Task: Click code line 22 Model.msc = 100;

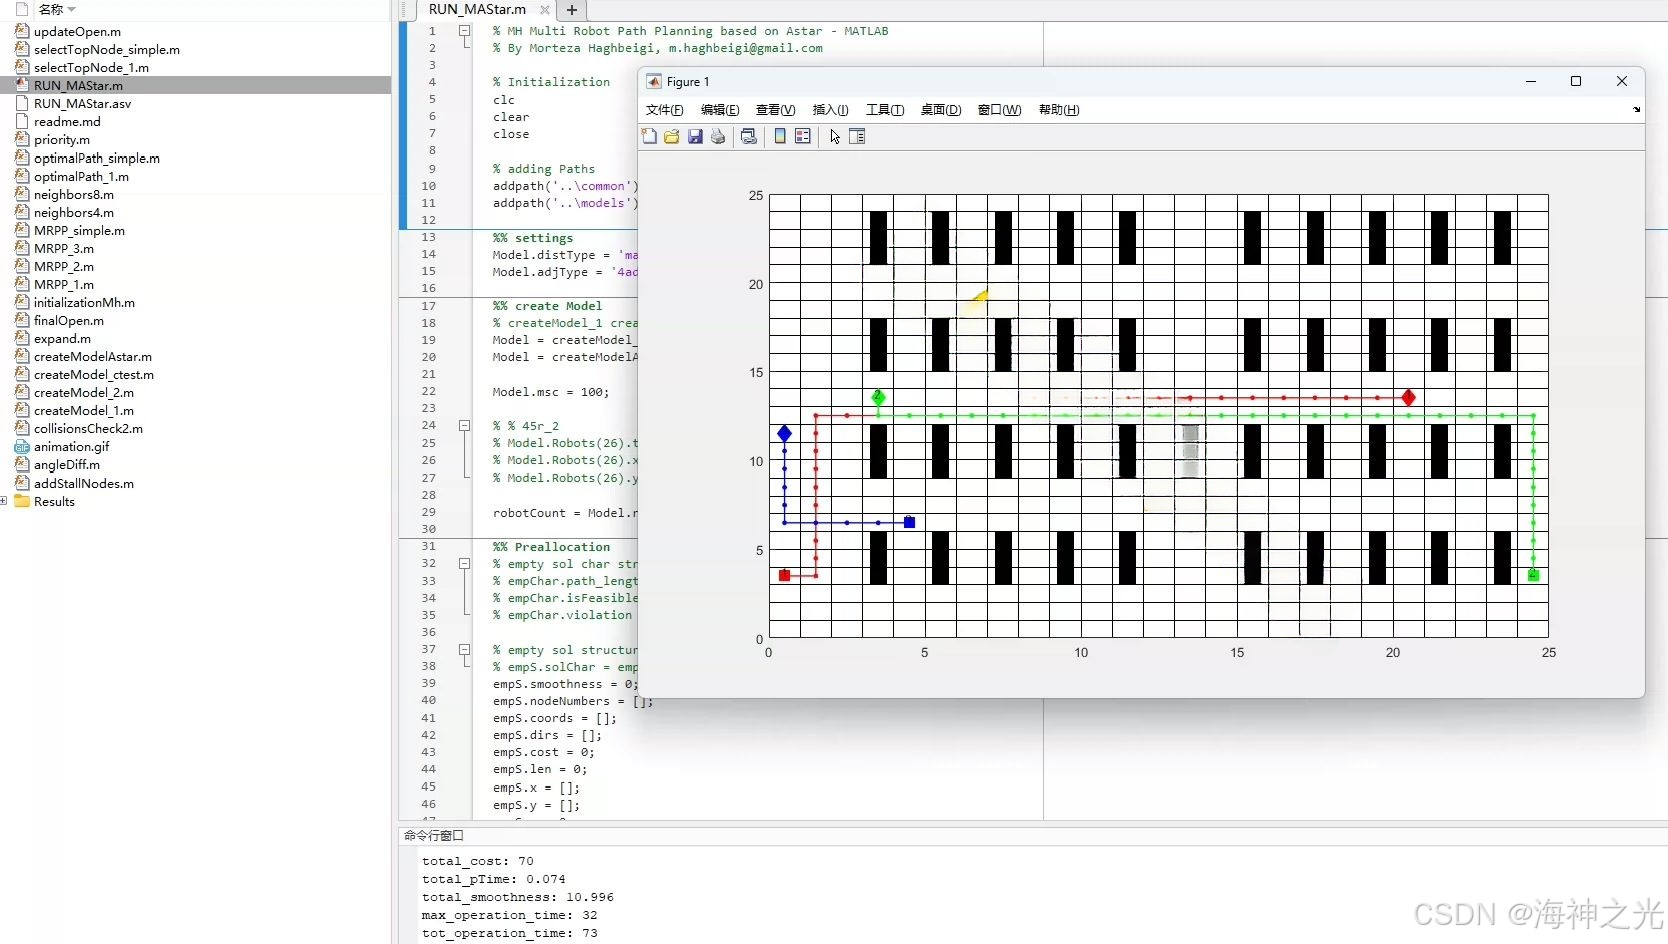Action: pyautogui.click(x=551, y=392)
